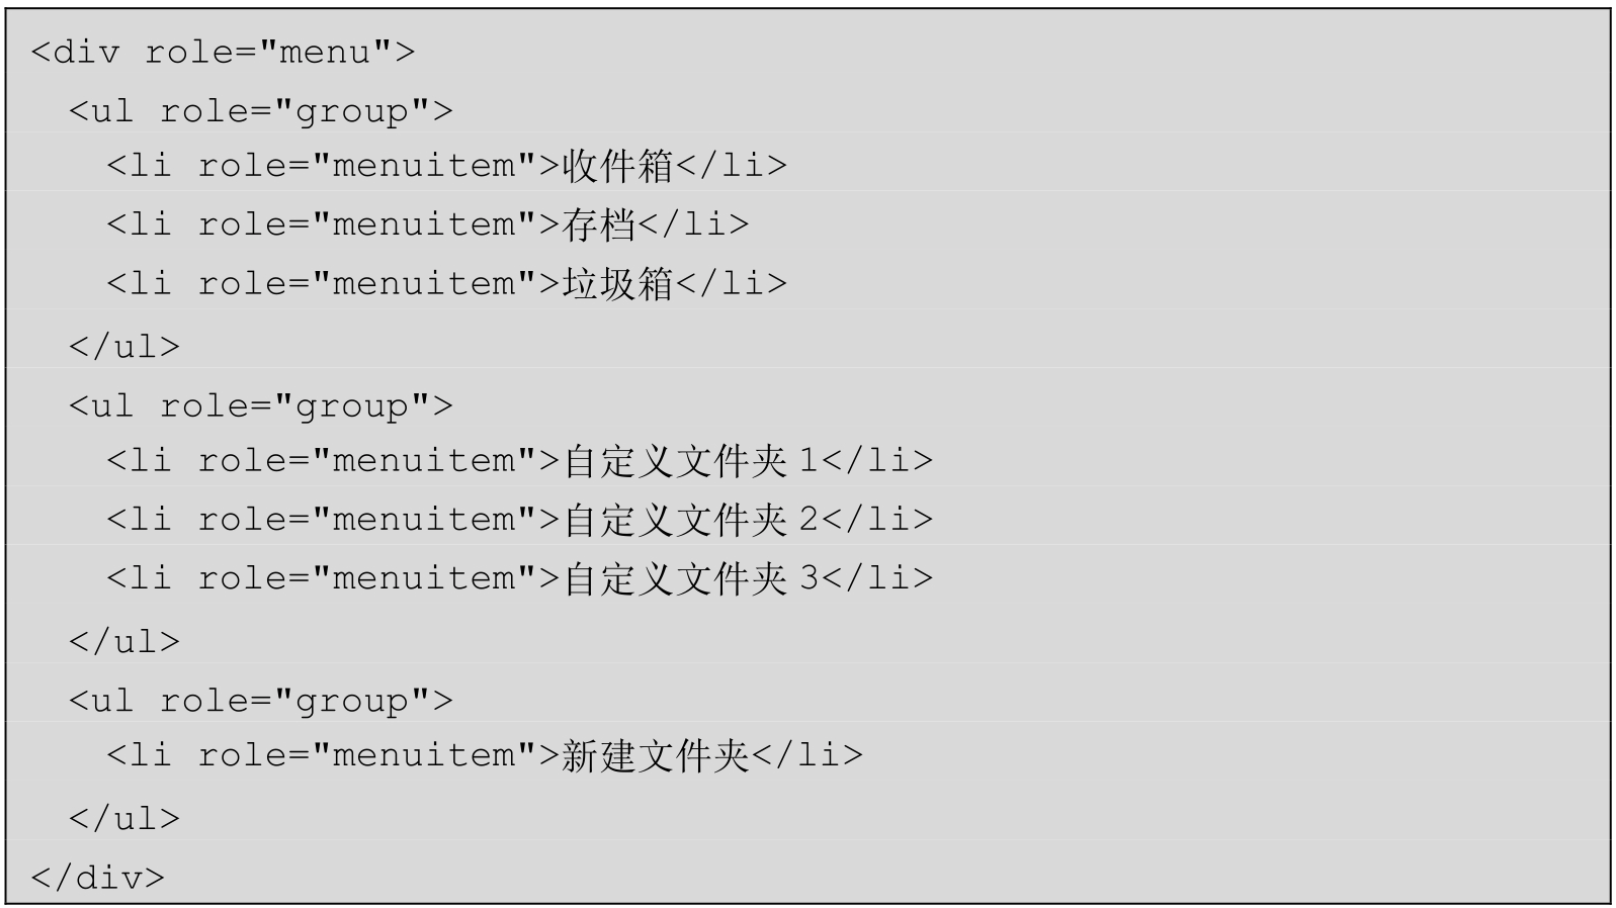
Task: Click the second ul role="group" line
Action: (x=261, y=406)
